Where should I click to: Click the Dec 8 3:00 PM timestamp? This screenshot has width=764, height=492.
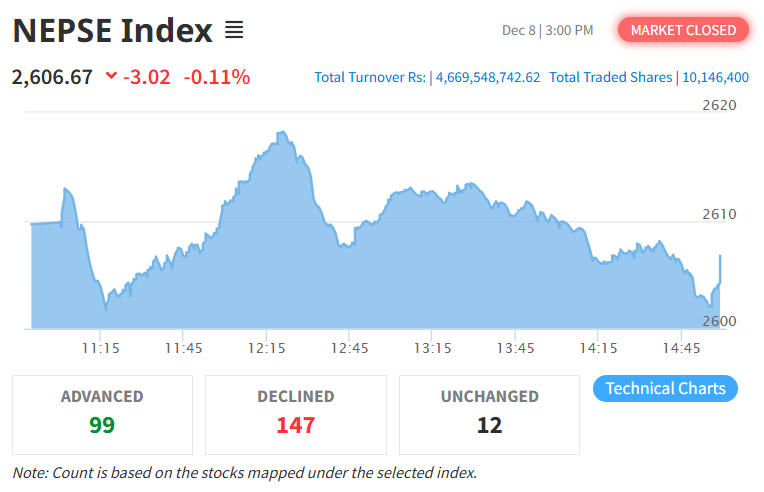pos(547,30)
